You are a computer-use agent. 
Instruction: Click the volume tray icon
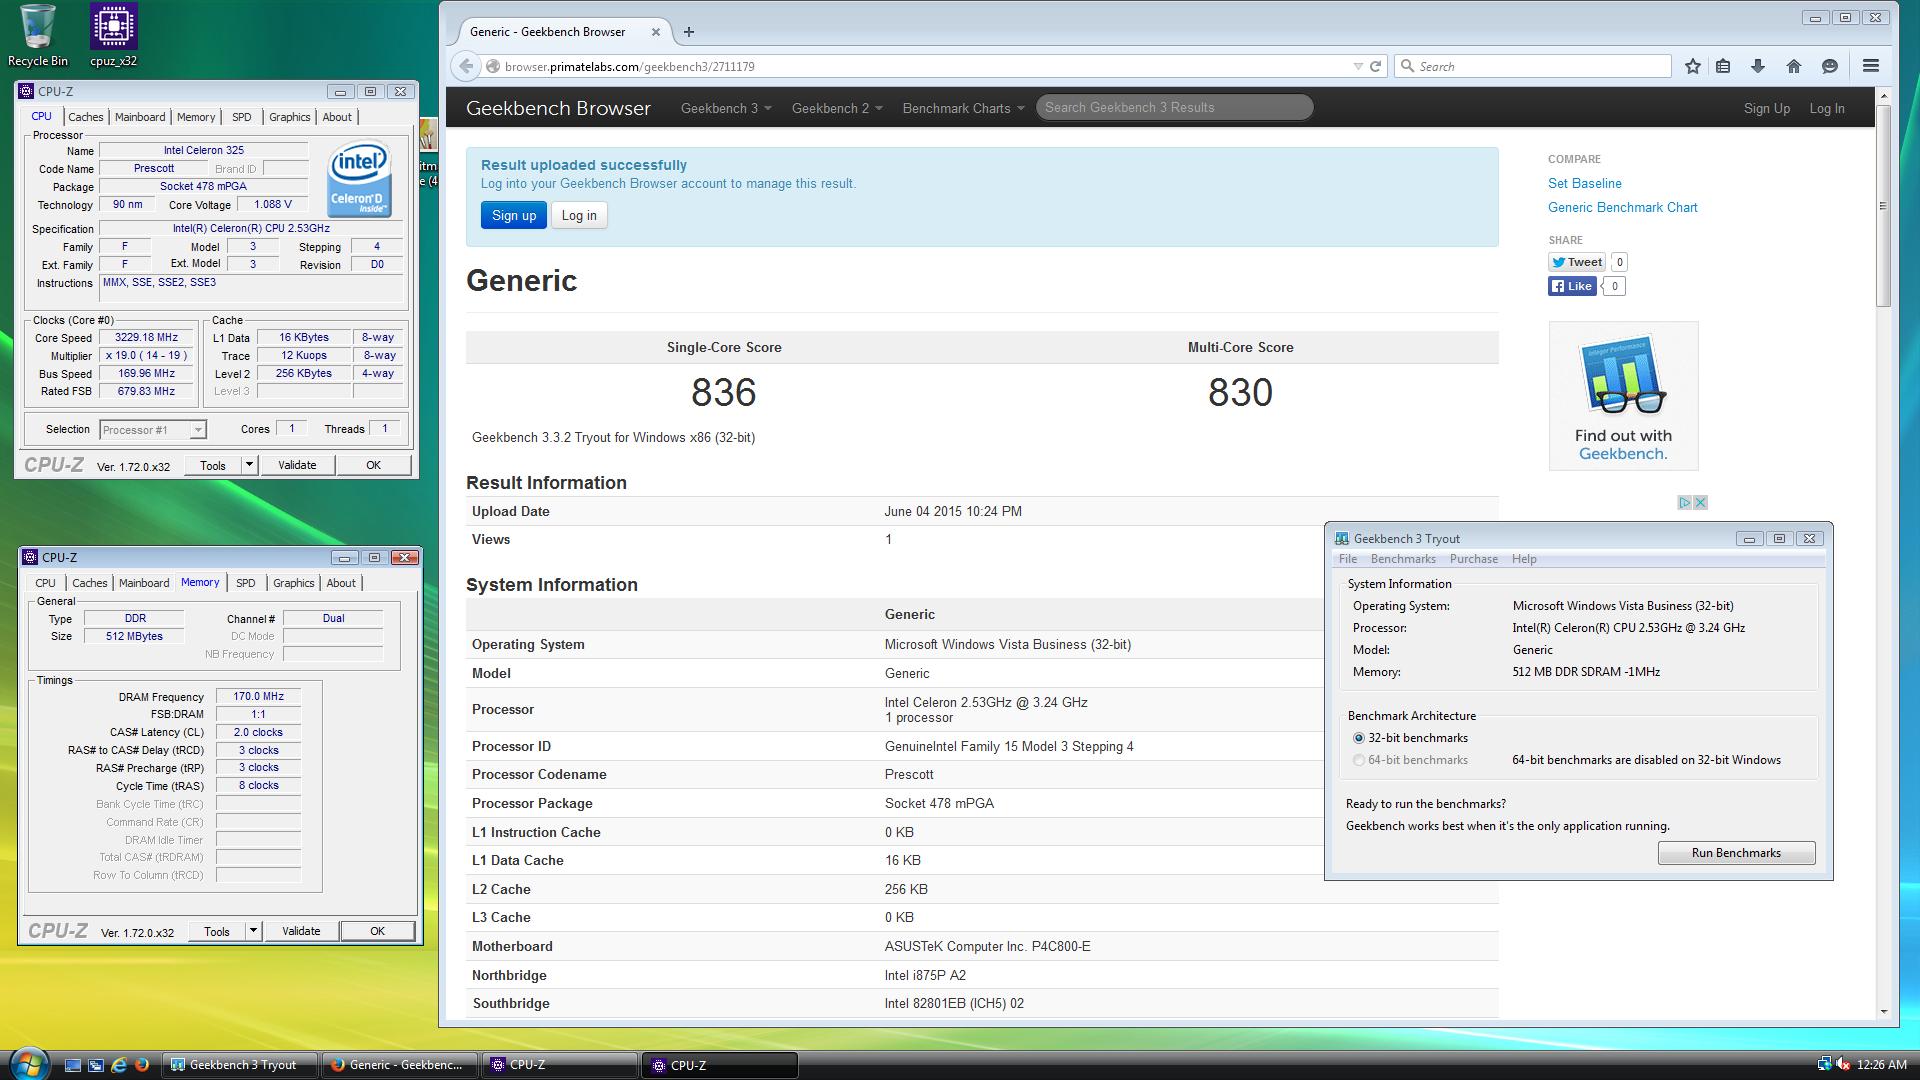(1841, 1065)
